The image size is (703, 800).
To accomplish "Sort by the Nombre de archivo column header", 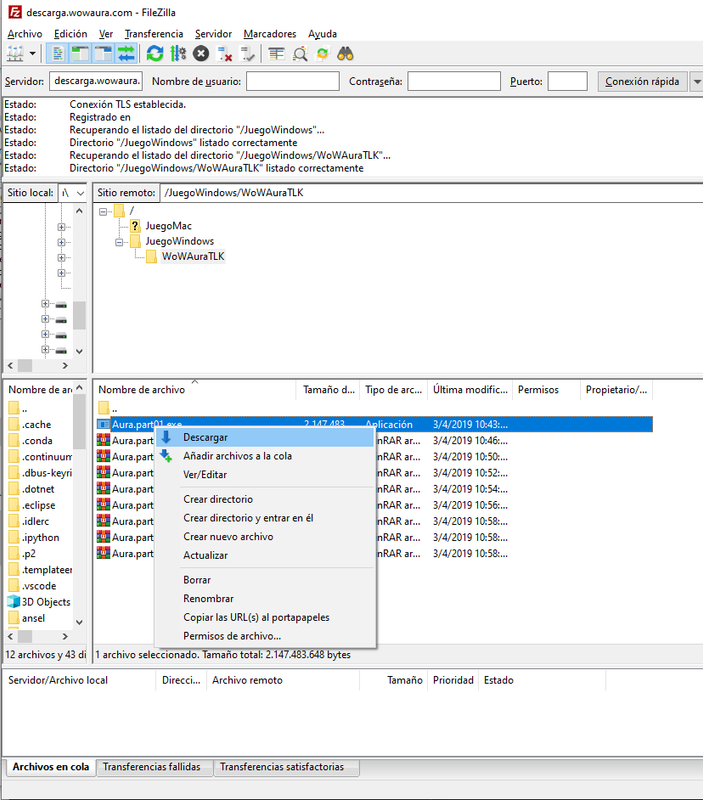I will click(194, 390).
